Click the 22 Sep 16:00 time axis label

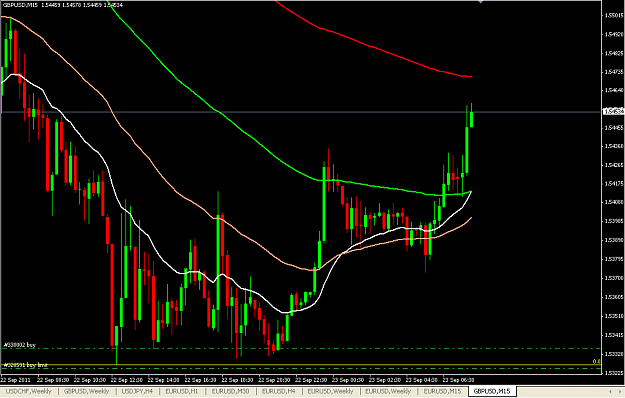pyautogui.click(x=201, y=380)
